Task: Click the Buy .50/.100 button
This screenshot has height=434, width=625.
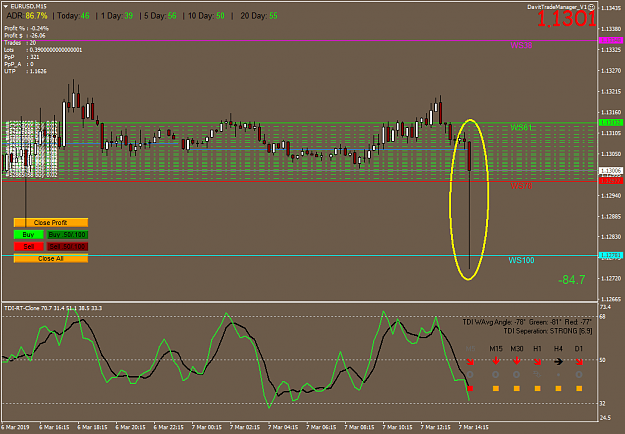Action: point(67,234)
